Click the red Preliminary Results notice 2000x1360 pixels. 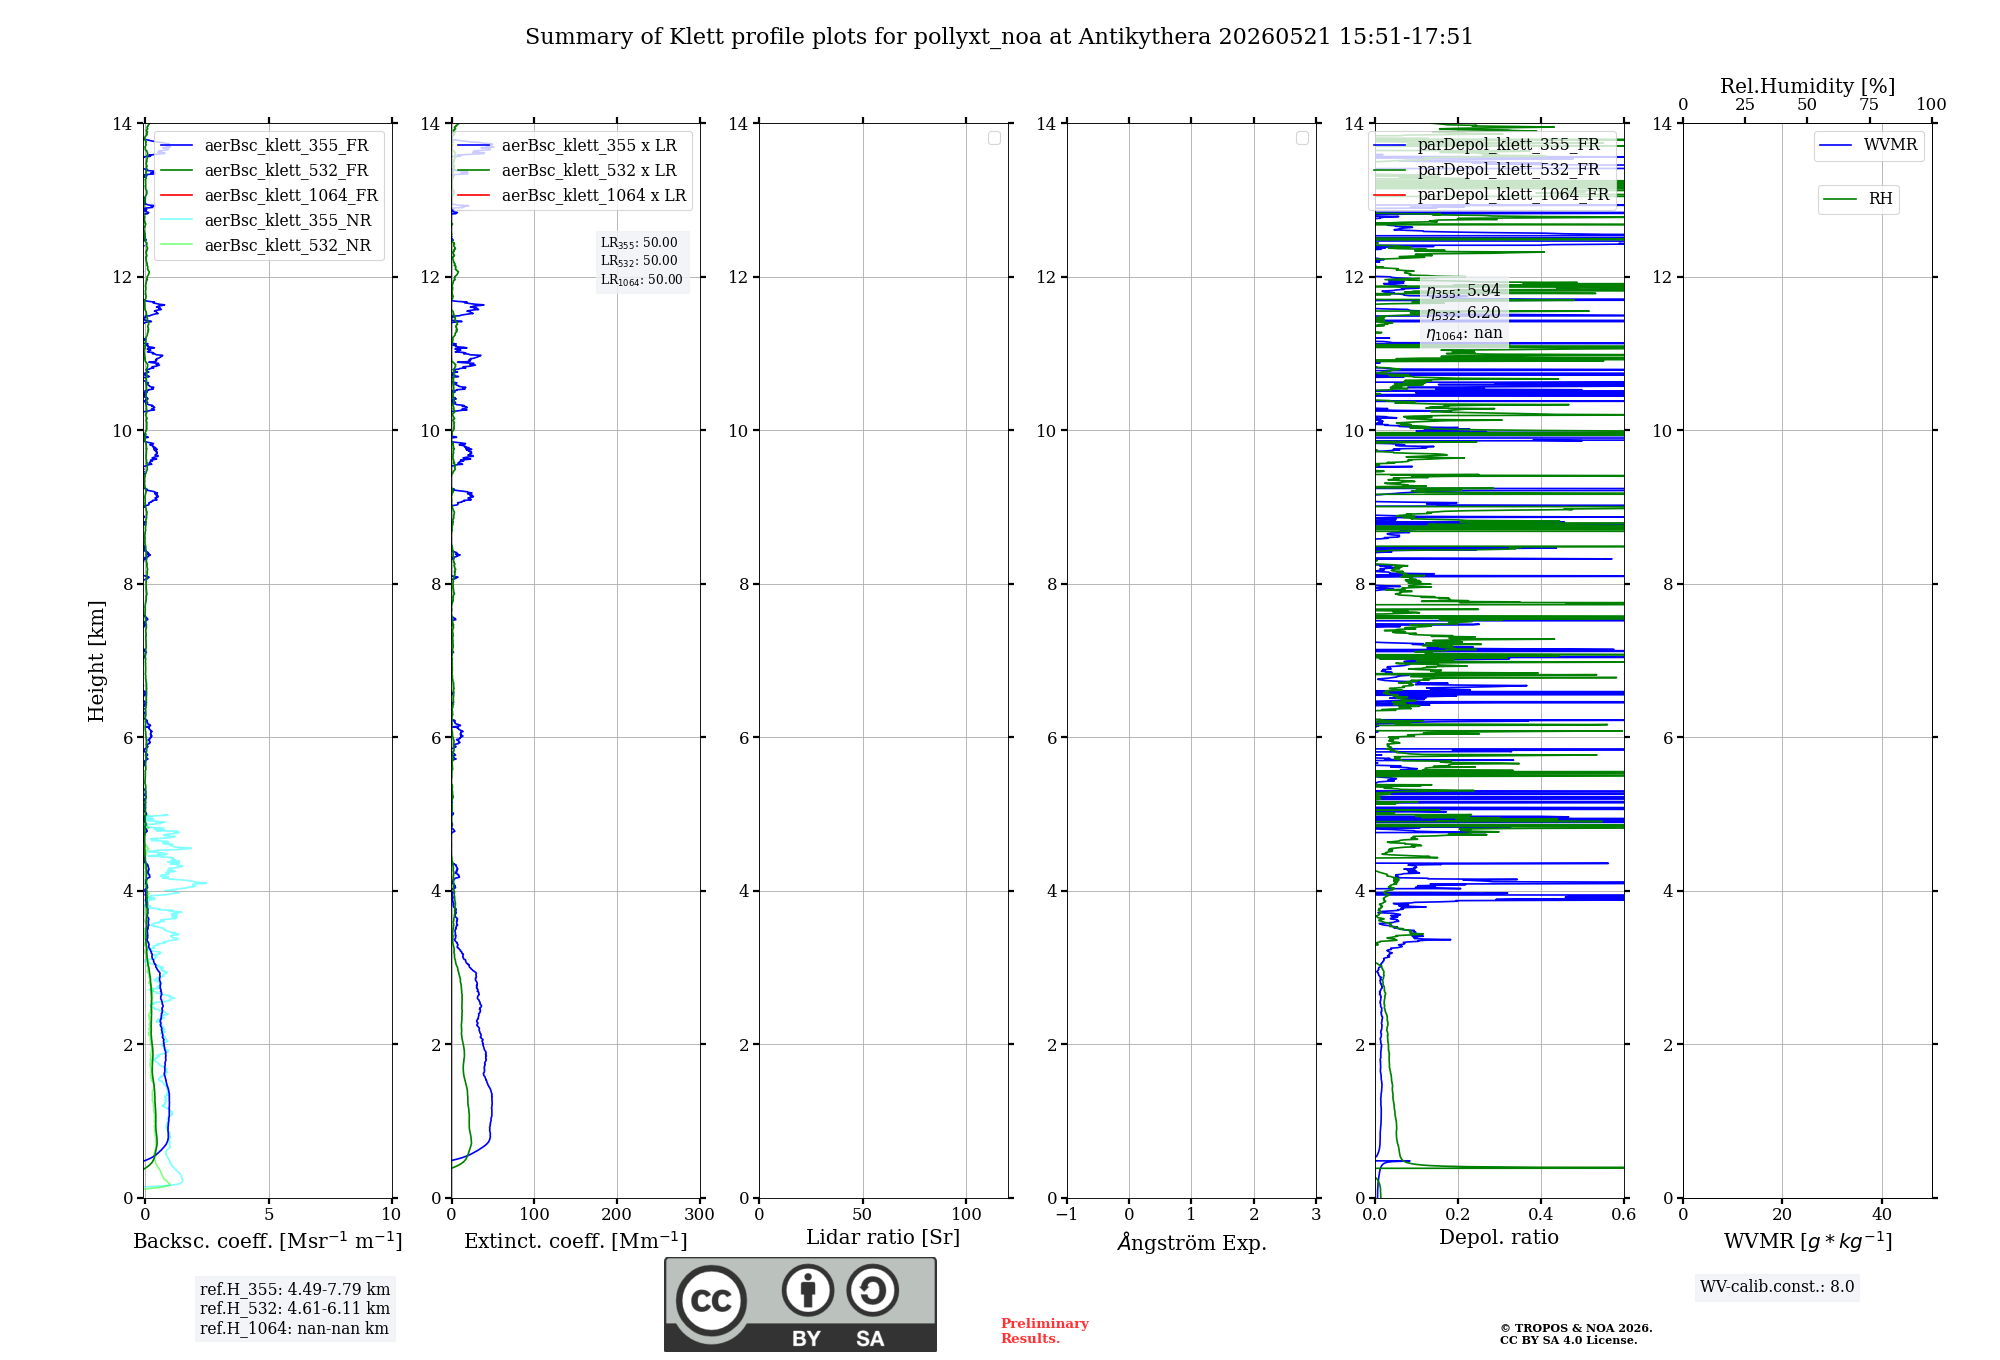pos(1044,1331)
